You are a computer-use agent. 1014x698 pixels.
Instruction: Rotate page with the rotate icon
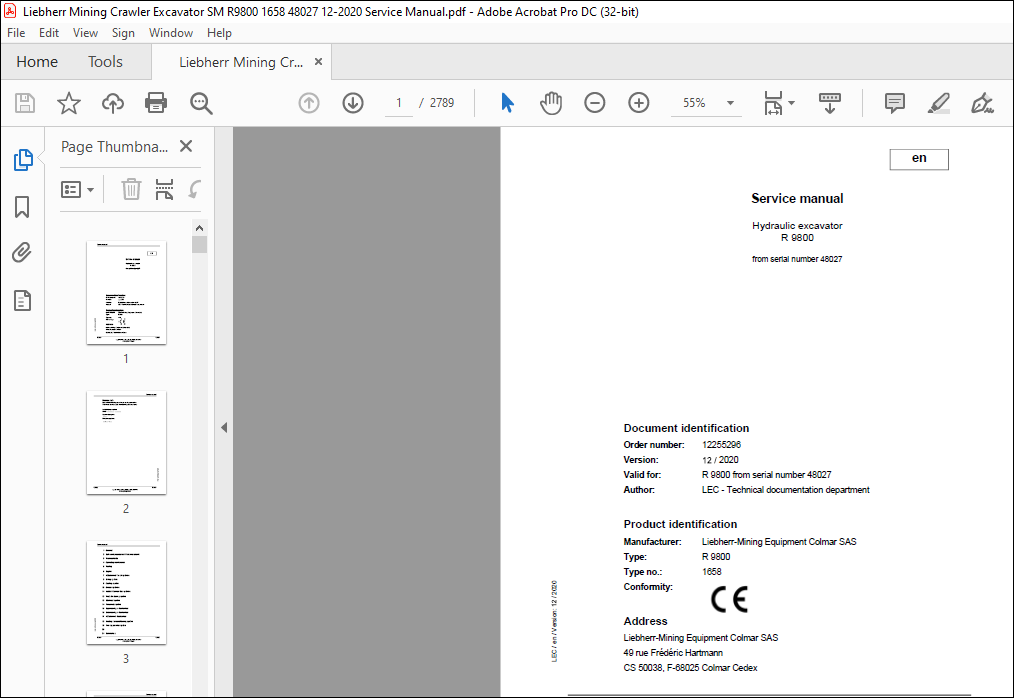(195, 190)
